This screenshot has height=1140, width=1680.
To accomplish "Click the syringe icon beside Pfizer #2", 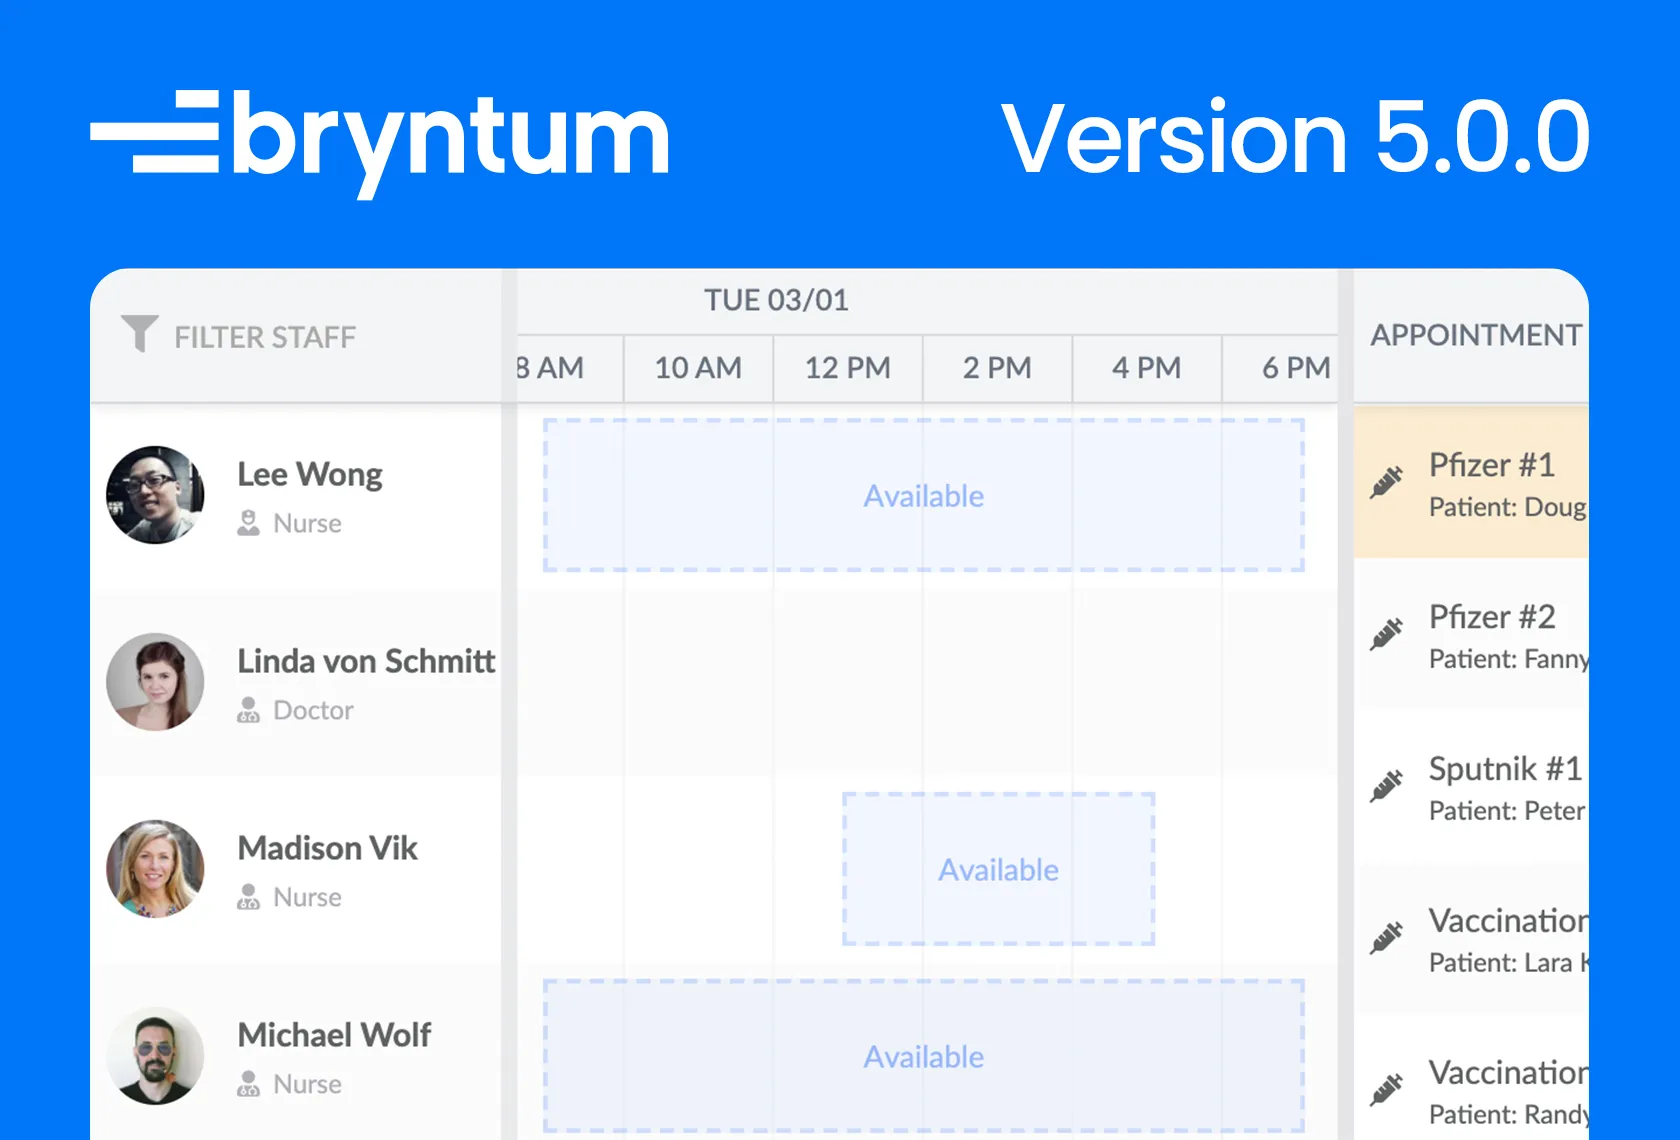I will coord(1387,635).
